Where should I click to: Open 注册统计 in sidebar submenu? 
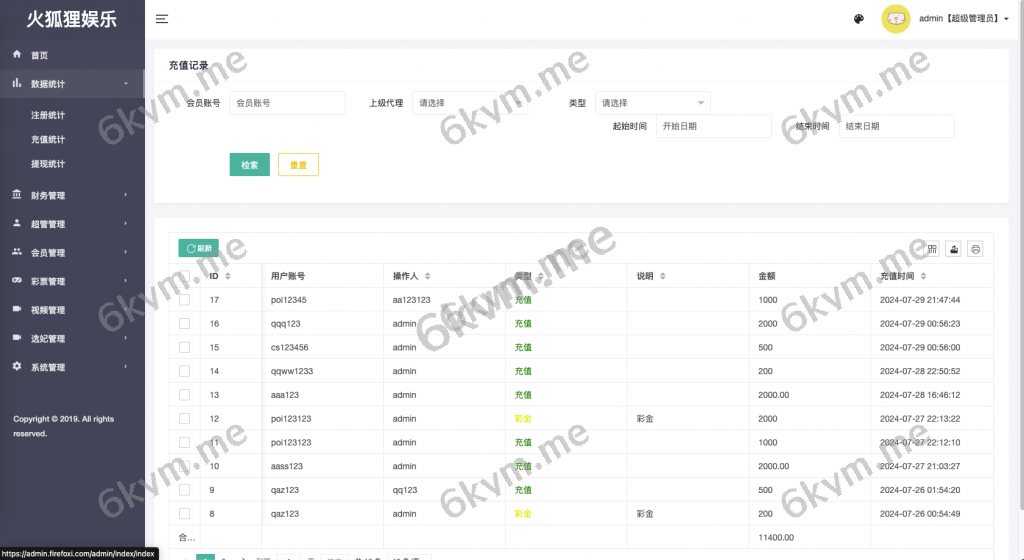coord(48,115)
